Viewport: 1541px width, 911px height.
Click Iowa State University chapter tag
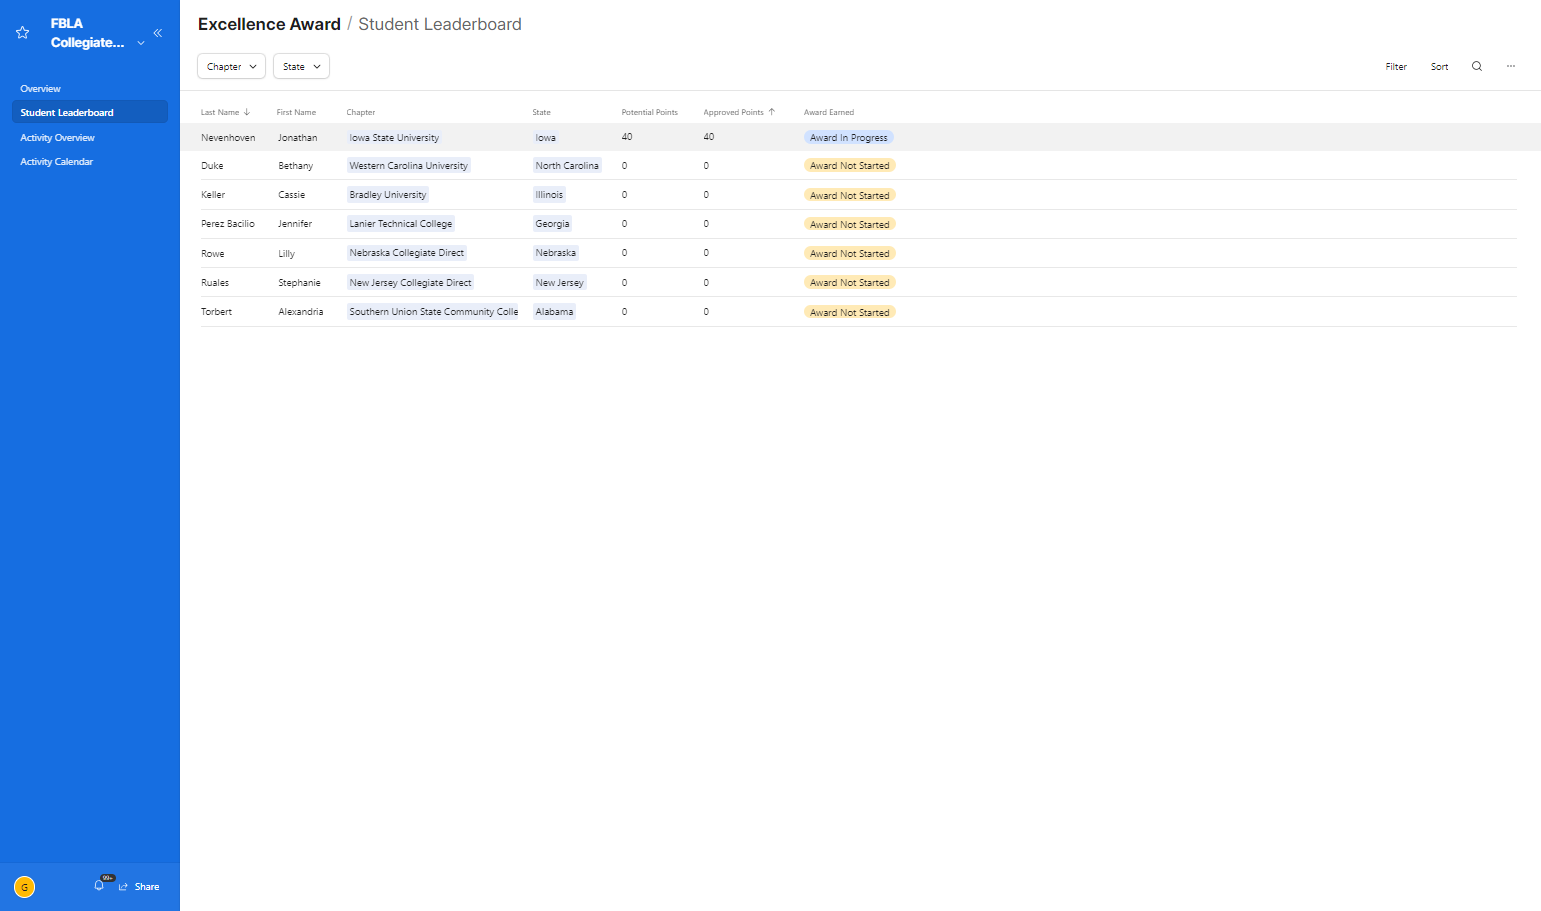tap(394, 138)
